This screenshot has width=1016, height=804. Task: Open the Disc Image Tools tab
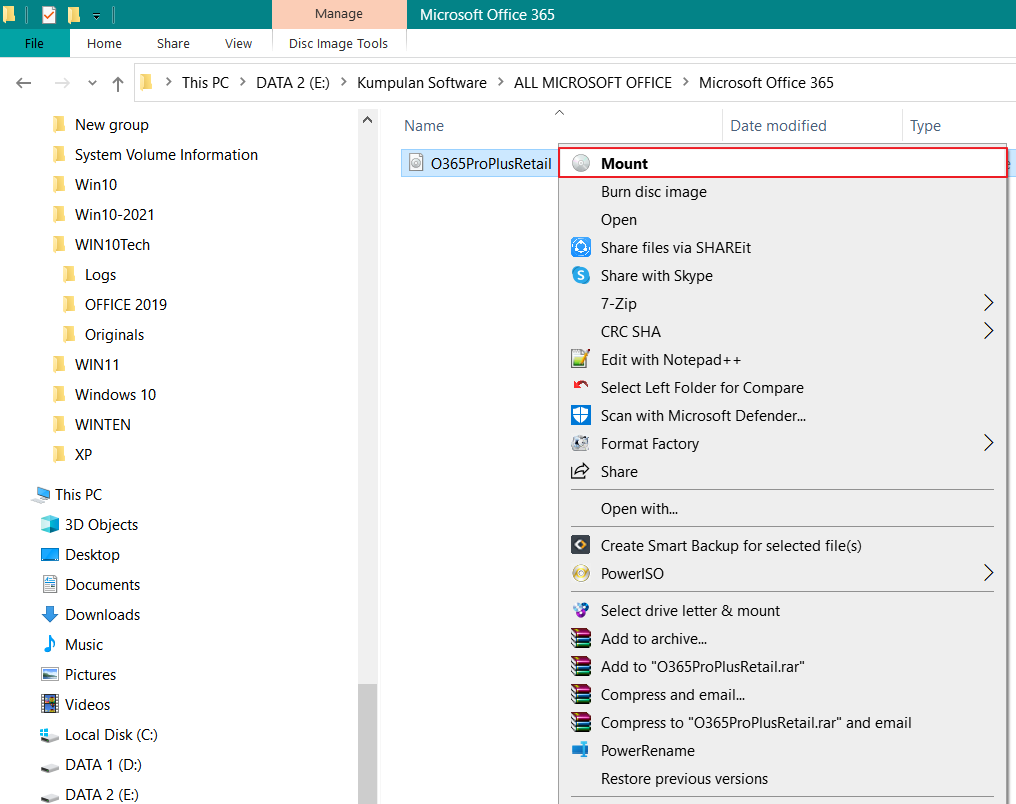[x=338, y=43]
